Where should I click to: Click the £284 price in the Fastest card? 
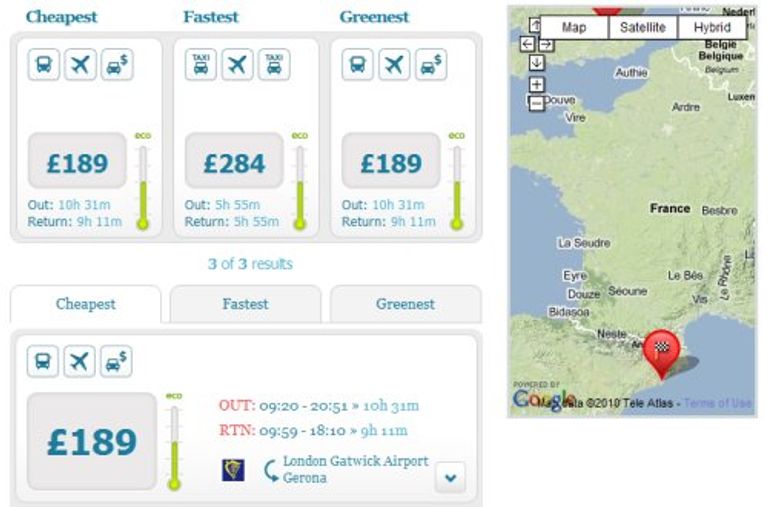coord(234,161)
